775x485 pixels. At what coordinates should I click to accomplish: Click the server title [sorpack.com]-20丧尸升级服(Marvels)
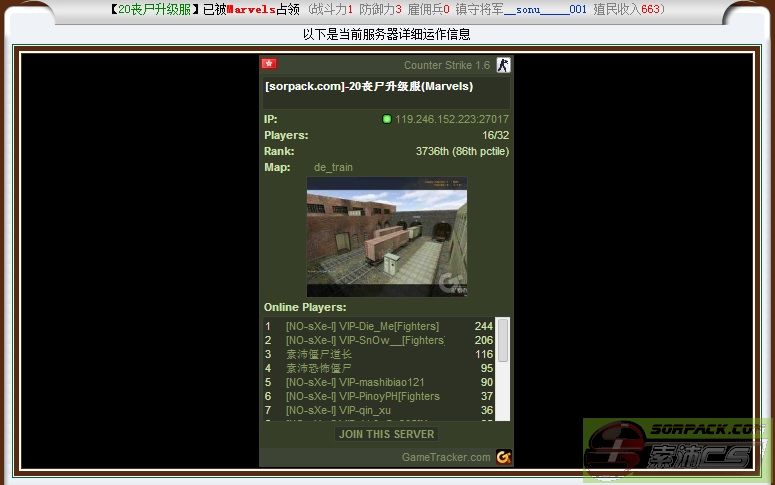[369, 86]
